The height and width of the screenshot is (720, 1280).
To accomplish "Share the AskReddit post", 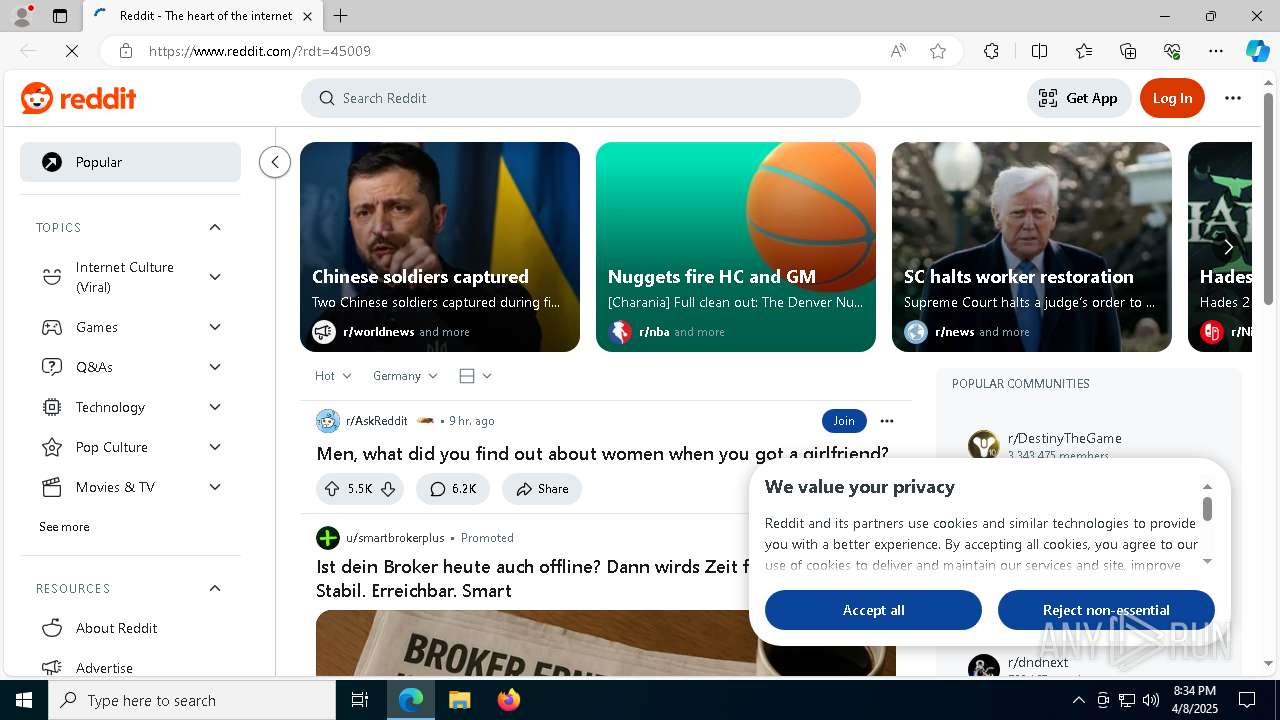I will pyautogui.click(x=542, y=489).
